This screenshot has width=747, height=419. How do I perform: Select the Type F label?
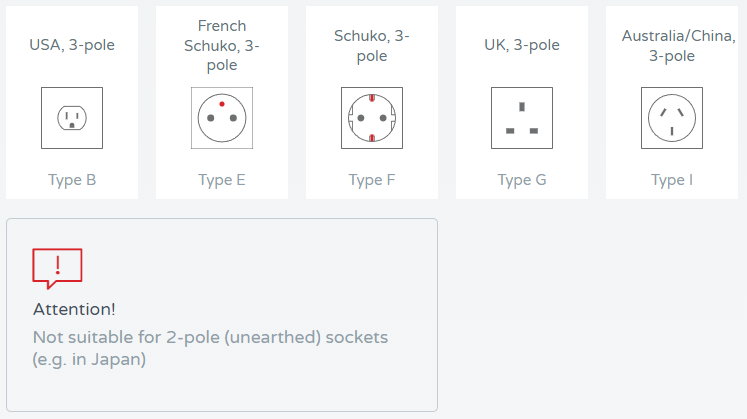coord(372,181)
